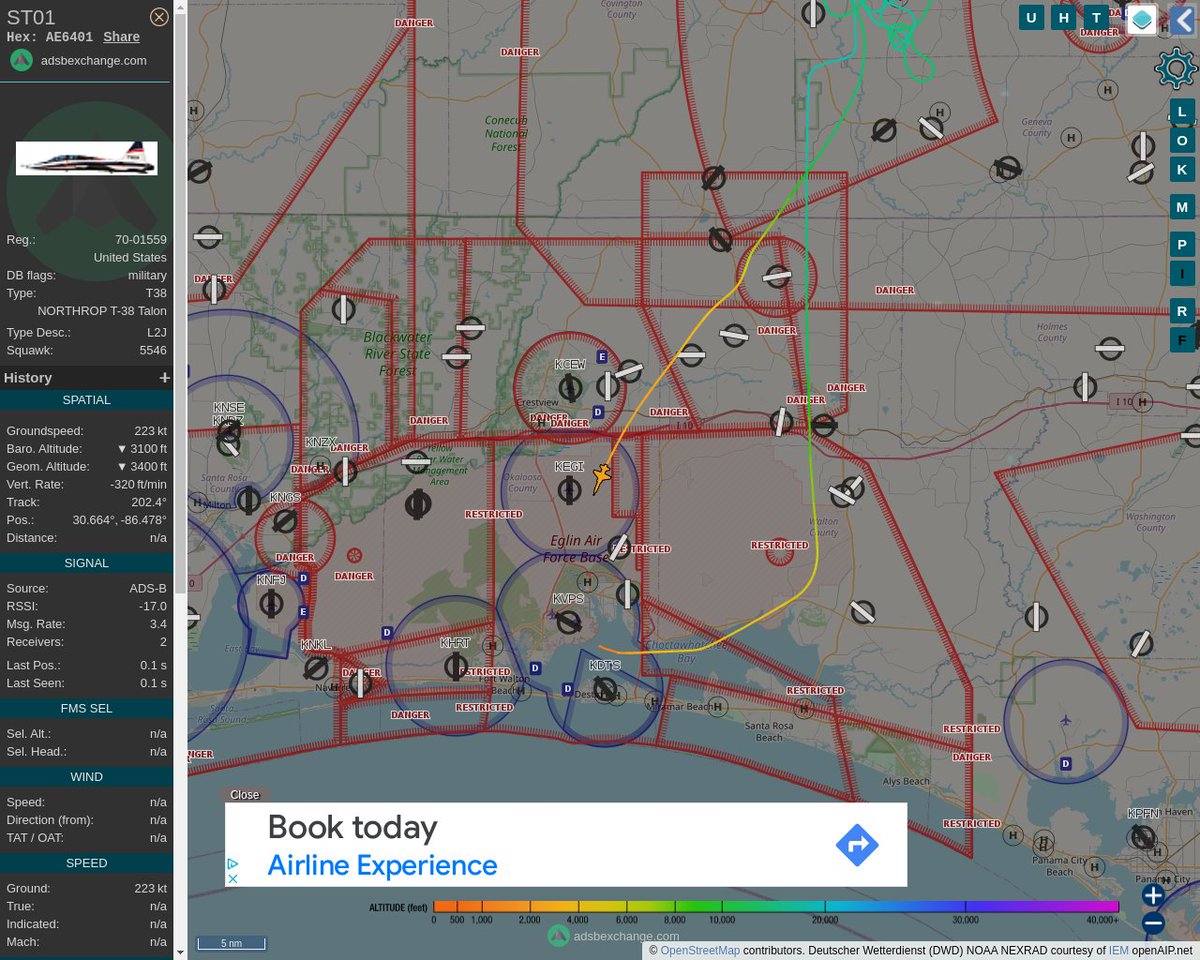Zoom out using the minus icon

point(1152,923)
